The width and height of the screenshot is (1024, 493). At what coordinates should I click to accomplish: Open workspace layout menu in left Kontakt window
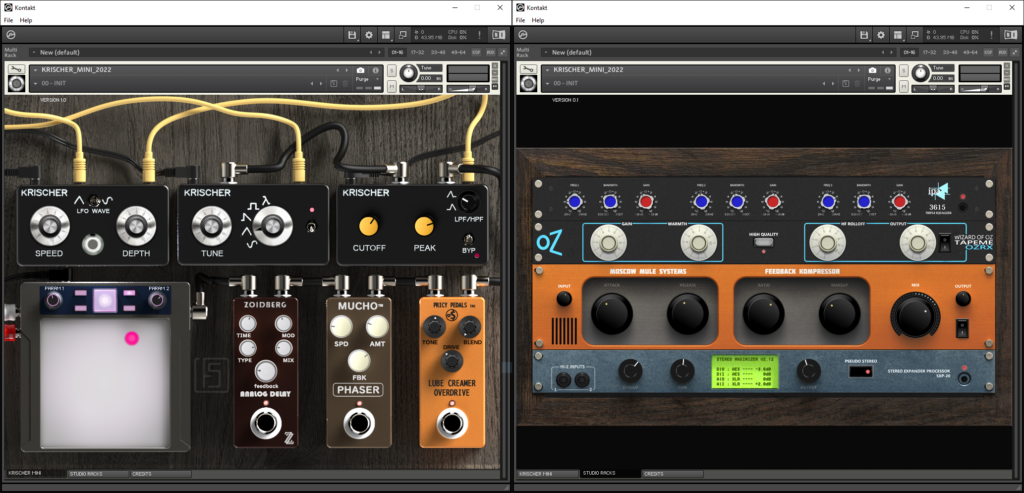pyautogui.click(x=386, y=35)
